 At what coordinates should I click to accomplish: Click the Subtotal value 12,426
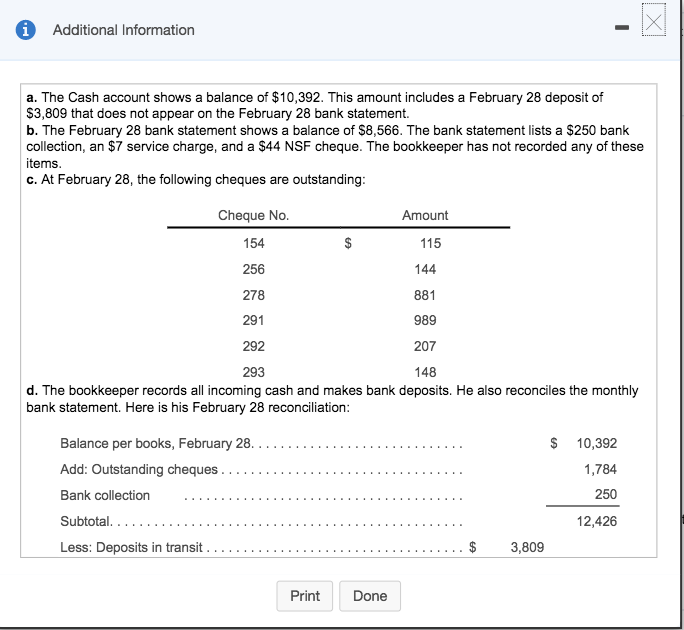(597, 521)
